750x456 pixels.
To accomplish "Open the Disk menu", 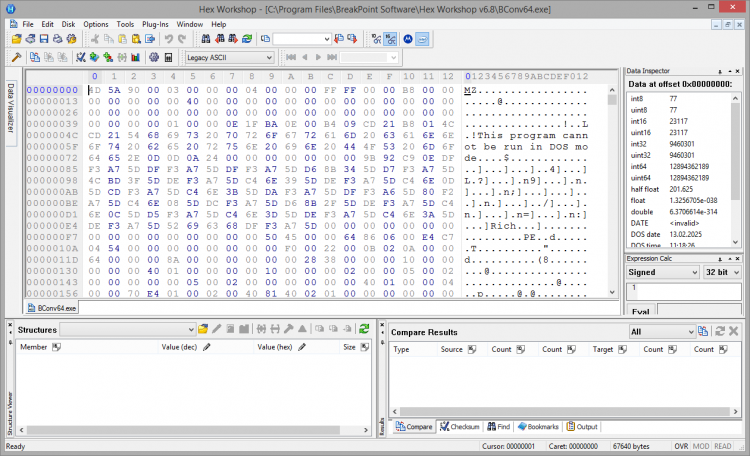I will 68,24.
